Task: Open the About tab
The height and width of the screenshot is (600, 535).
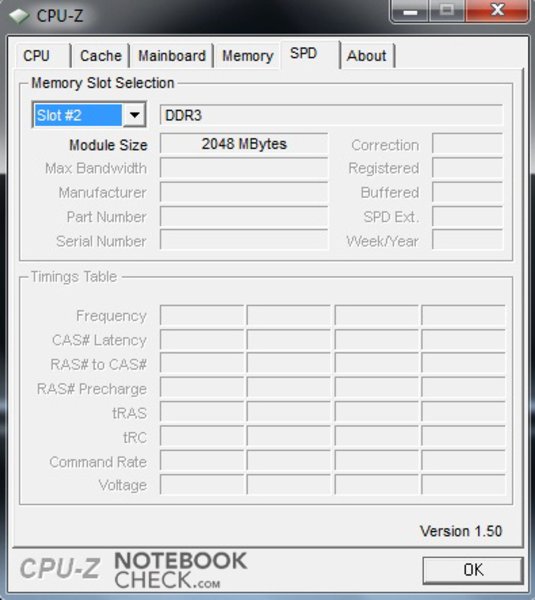Action: 367,56
